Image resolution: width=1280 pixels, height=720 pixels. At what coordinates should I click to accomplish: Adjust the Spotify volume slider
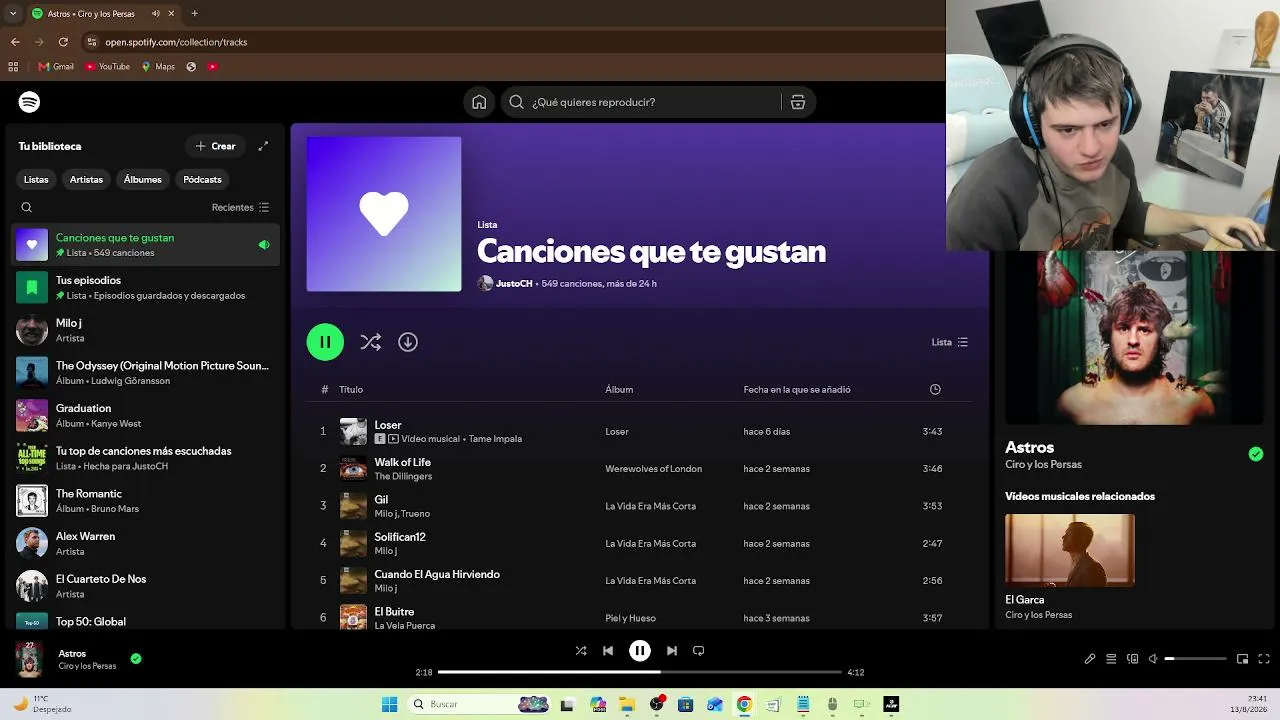pos(1196,659)
